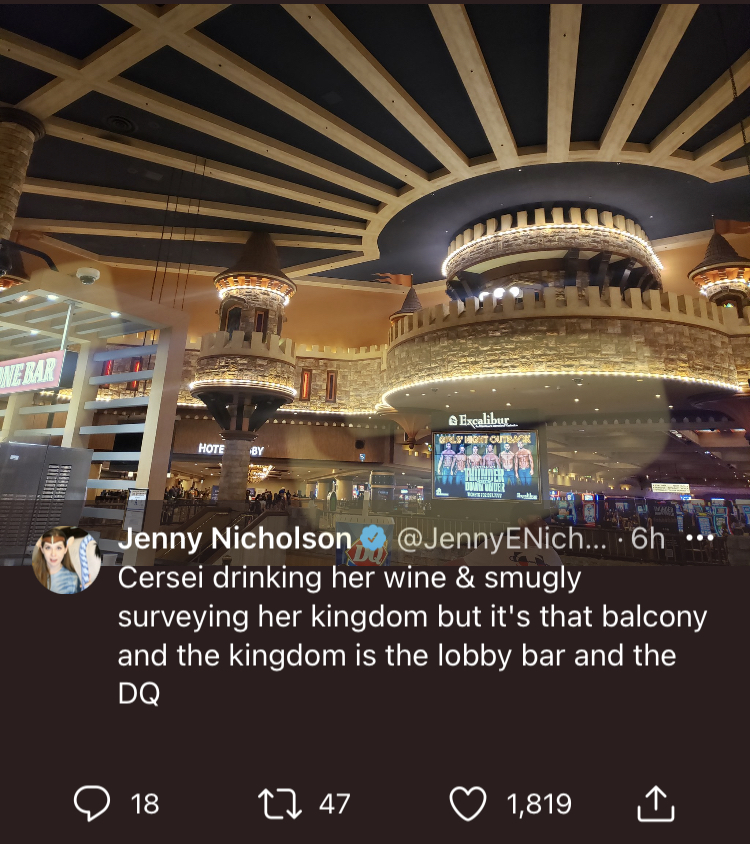Click the Excalibur logo above the screen
The height and width of the screenshot is (844, 750).
(x=480, y=419)
